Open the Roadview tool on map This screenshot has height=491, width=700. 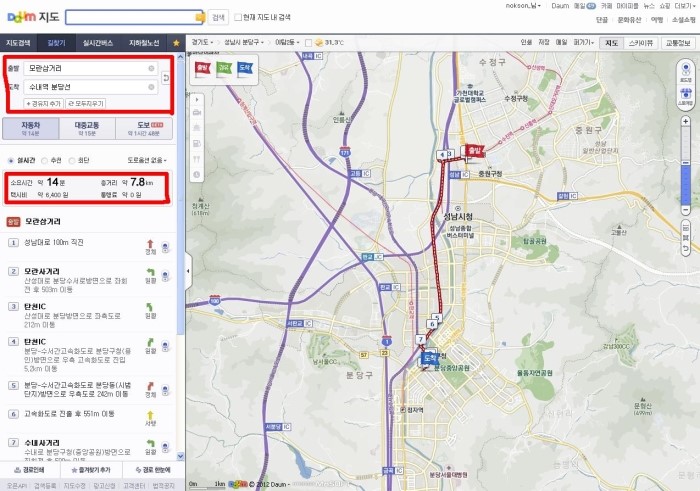pyautogui.click(x=686, y=72)
